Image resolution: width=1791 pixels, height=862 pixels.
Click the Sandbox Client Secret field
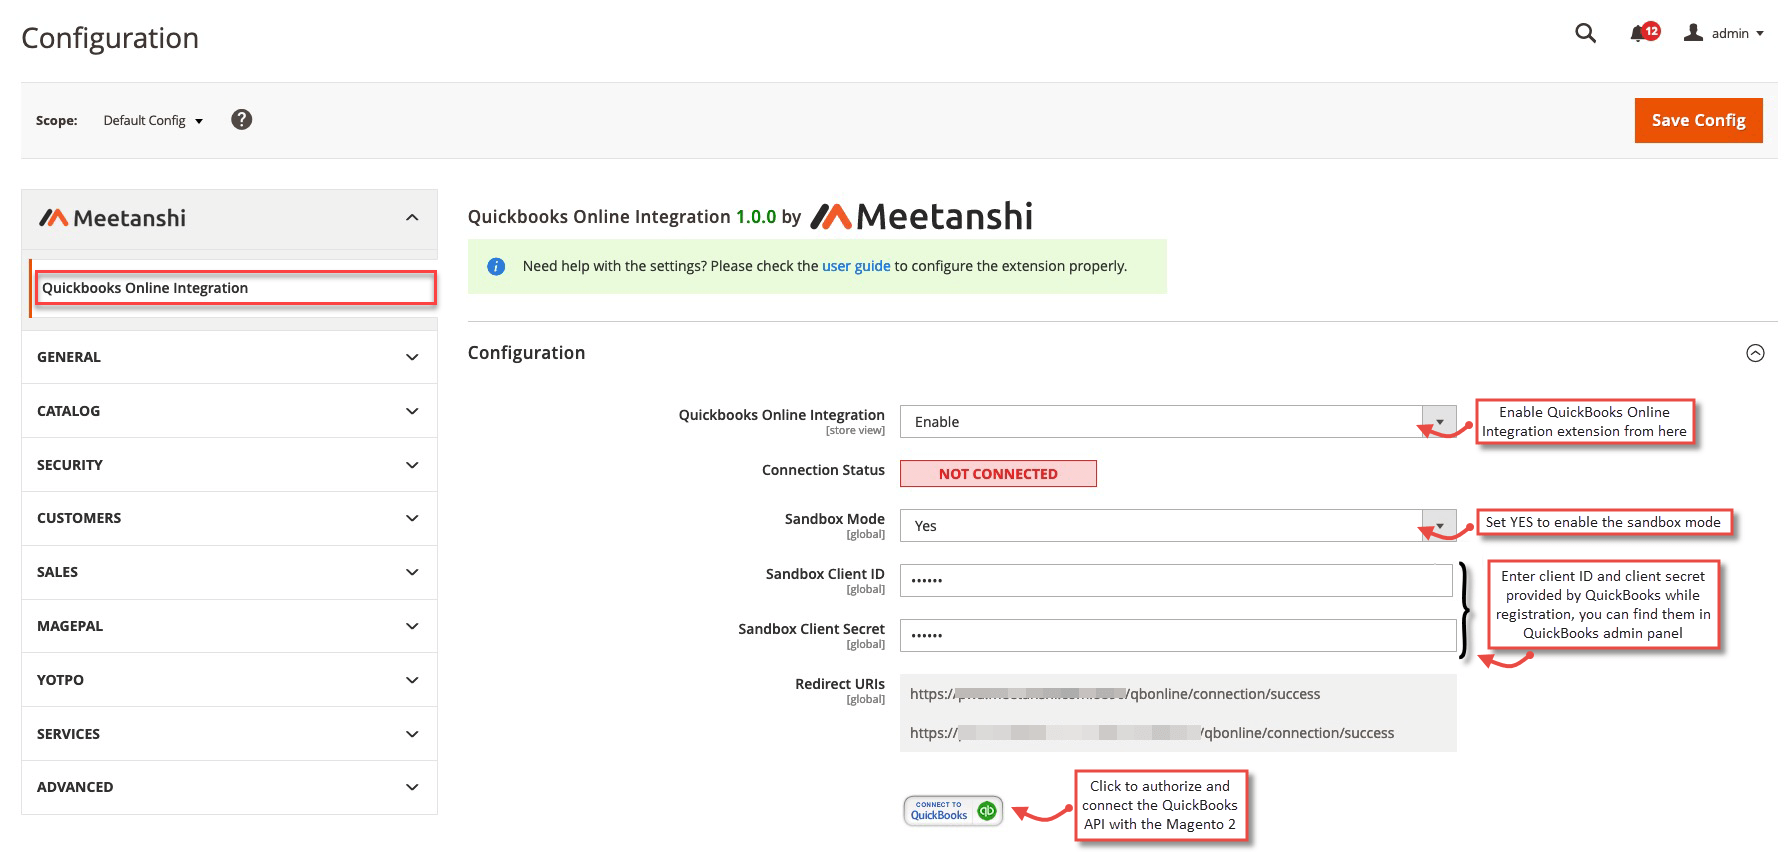pos(1178,635)
